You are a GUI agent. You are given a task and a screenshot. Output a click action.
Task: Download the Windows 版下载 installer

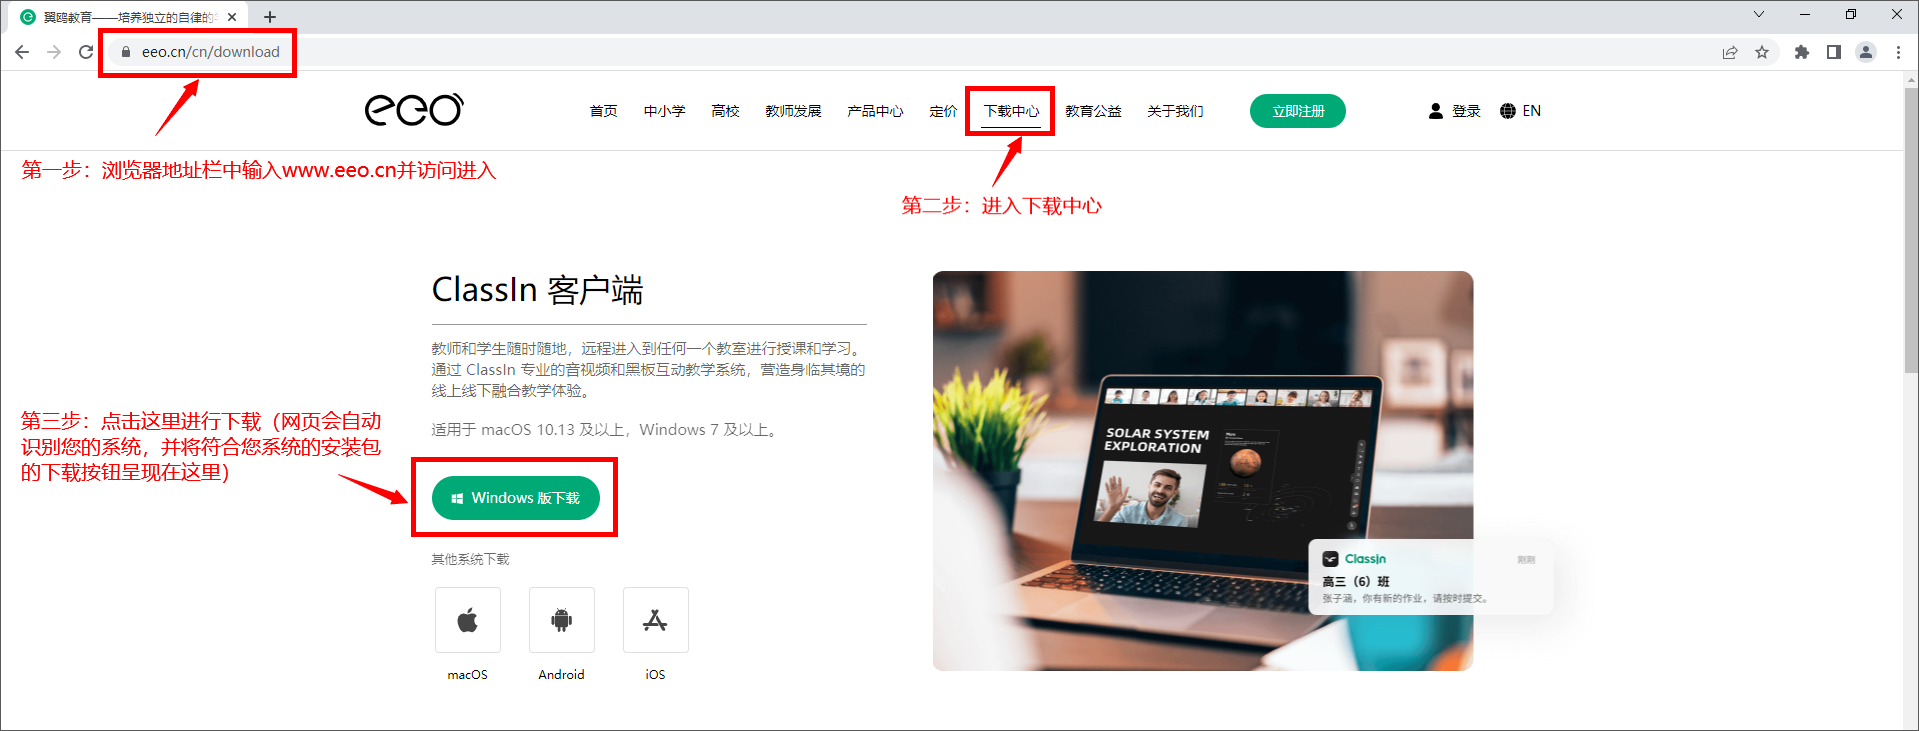516,498
